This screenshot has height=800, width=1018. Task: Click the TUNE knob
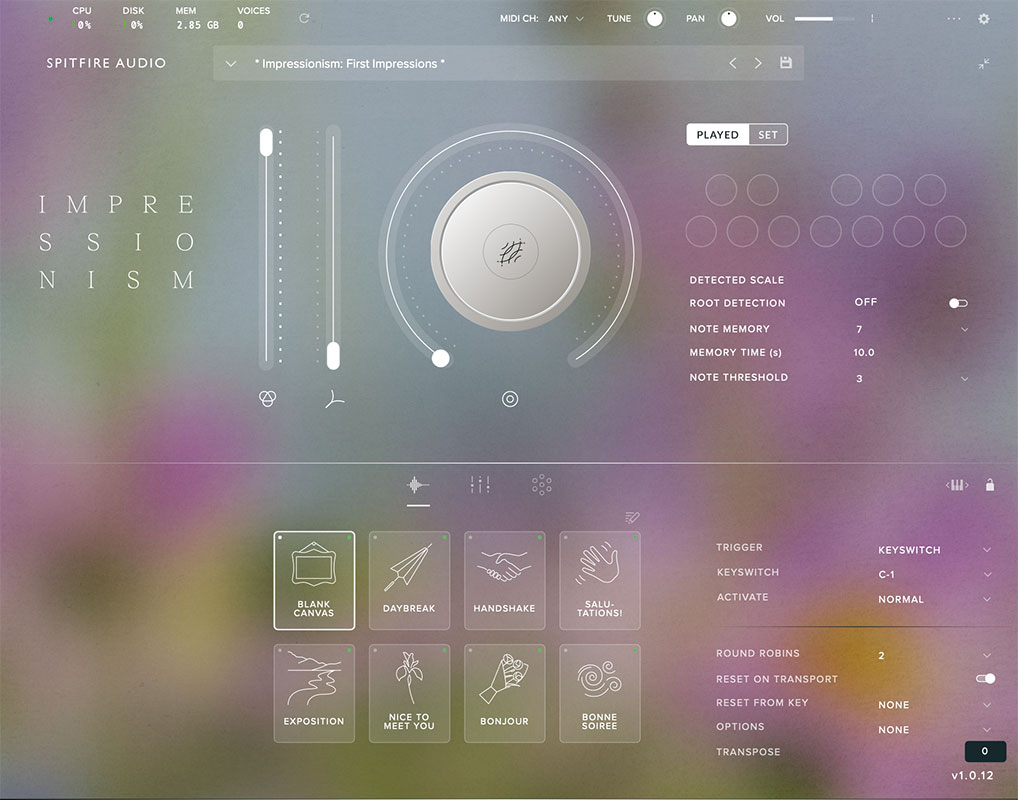coord(654,19)
